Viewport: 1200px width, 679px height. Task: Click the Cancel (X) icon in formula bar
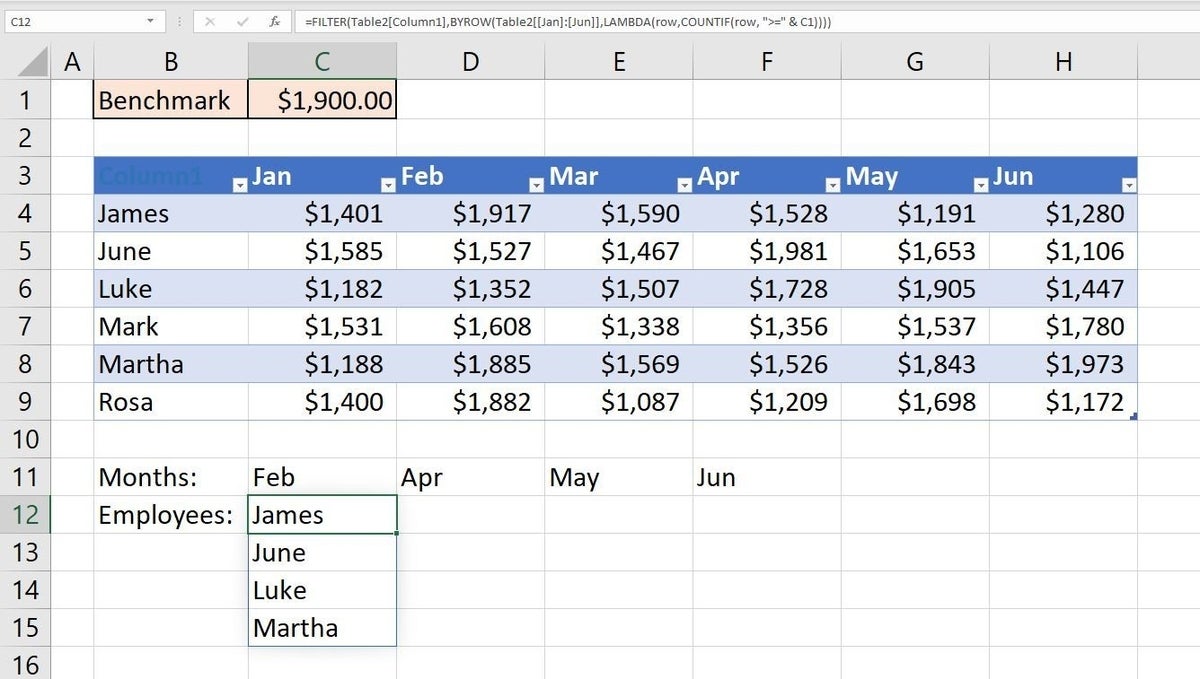coord(211,21)
